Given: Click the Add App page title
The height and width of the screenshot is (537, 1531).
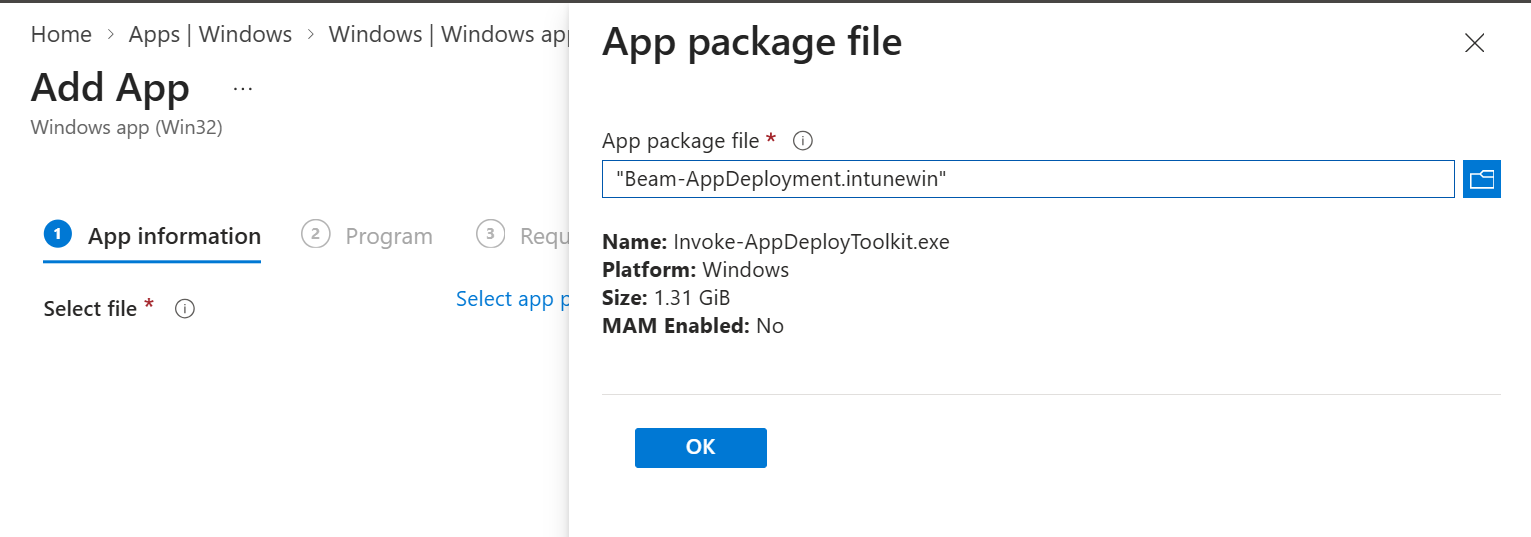Looking at the screenshot, I should coord(110,88).
